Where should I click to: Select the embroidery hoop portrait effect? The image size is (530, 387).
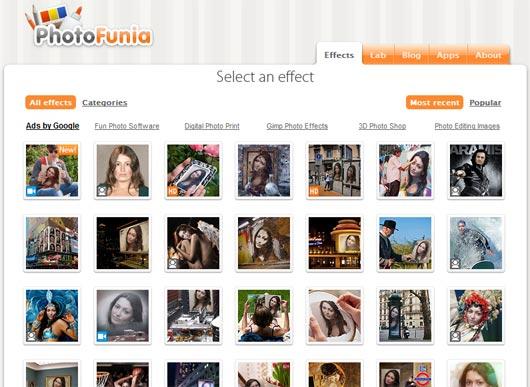(335, 316)
